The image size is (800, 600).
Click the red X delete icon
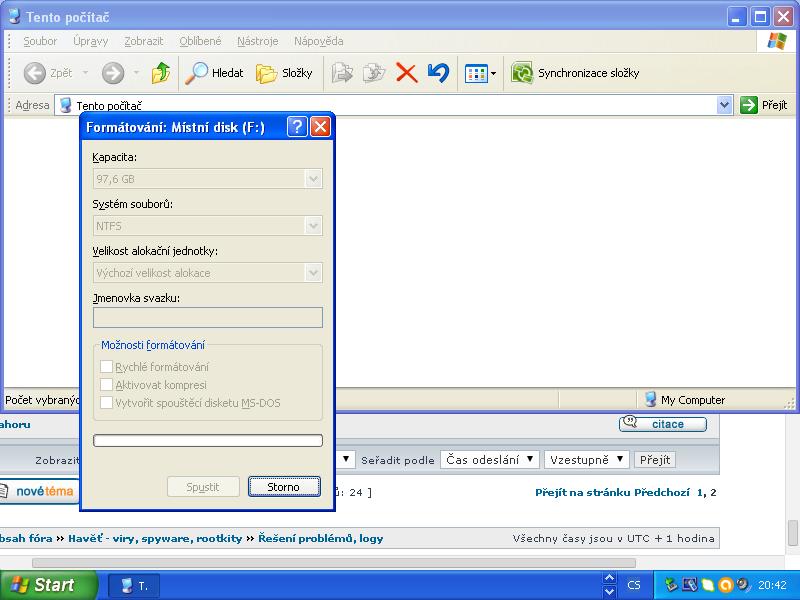(406, 73)
